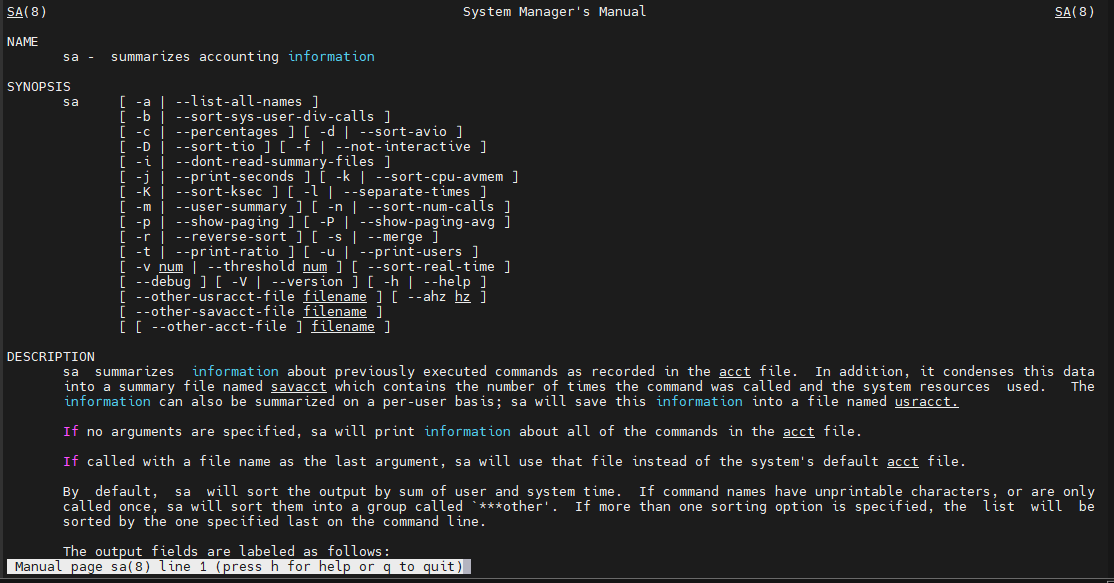1114x583 pixels.
Task: Click the --sort-tio option
Action: pyautogui.click(x=215, y=147)
